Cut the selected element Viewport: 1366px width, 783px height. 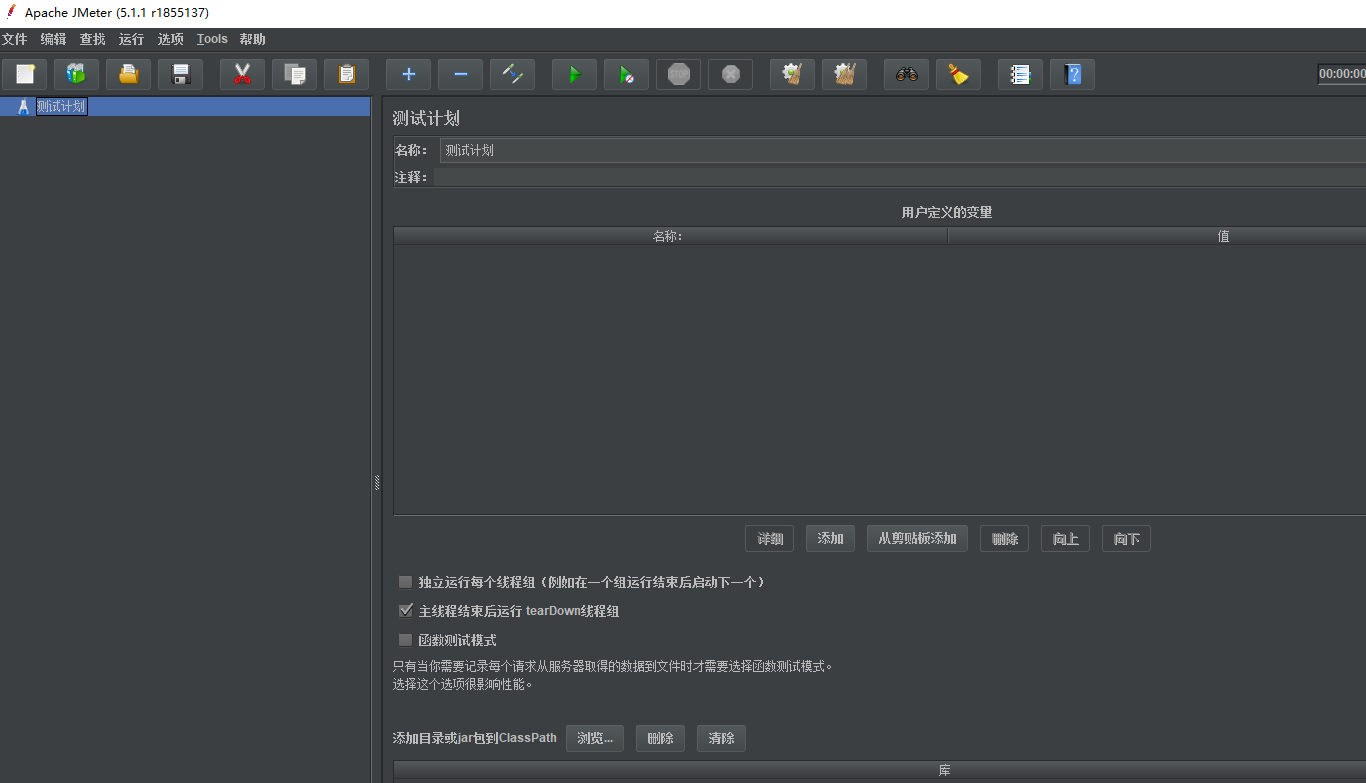(x=242, y=74)
